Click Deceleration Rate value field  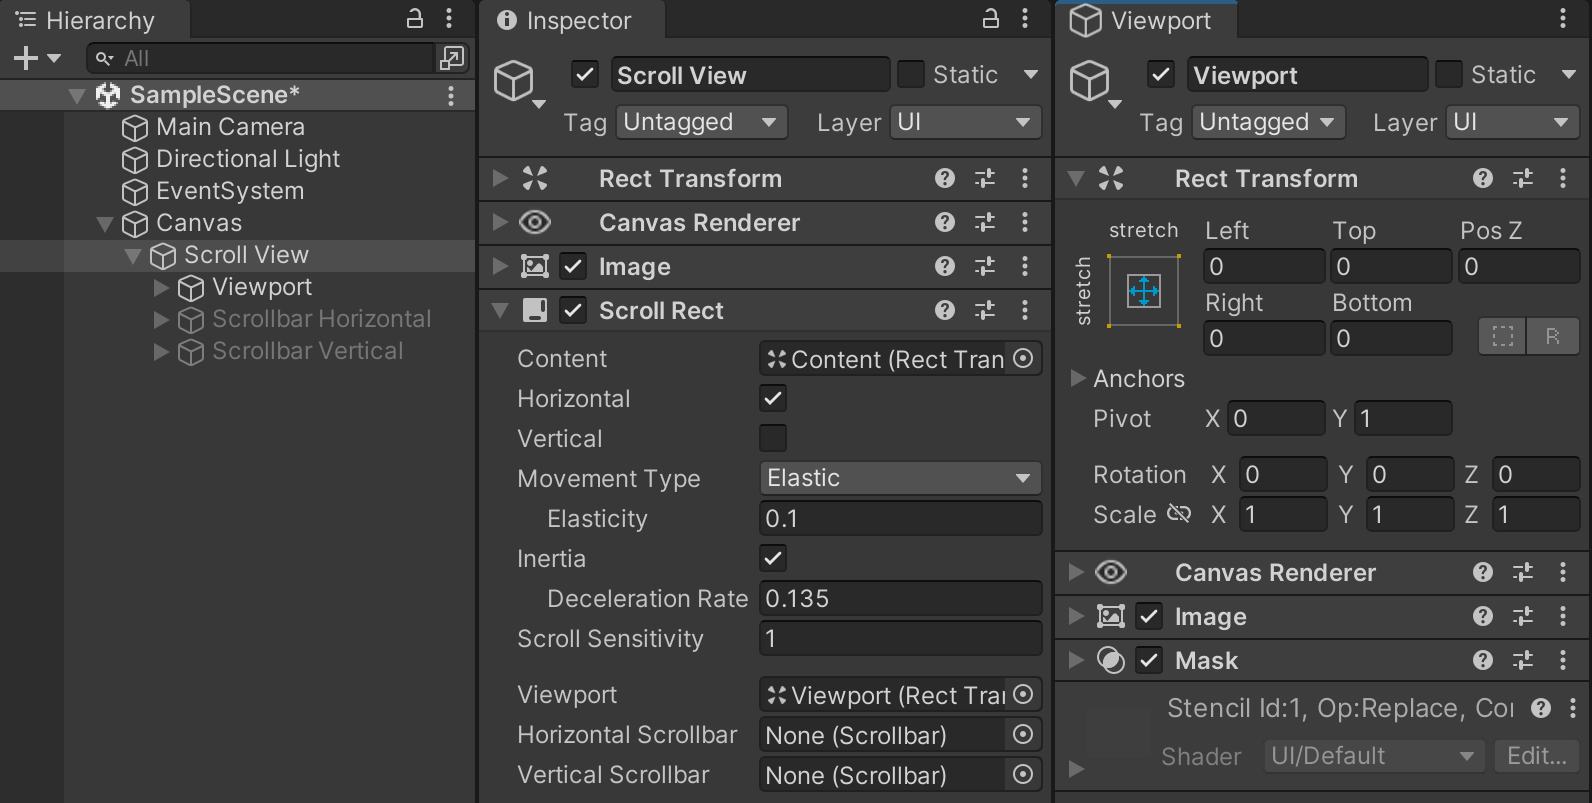[900, 598]
